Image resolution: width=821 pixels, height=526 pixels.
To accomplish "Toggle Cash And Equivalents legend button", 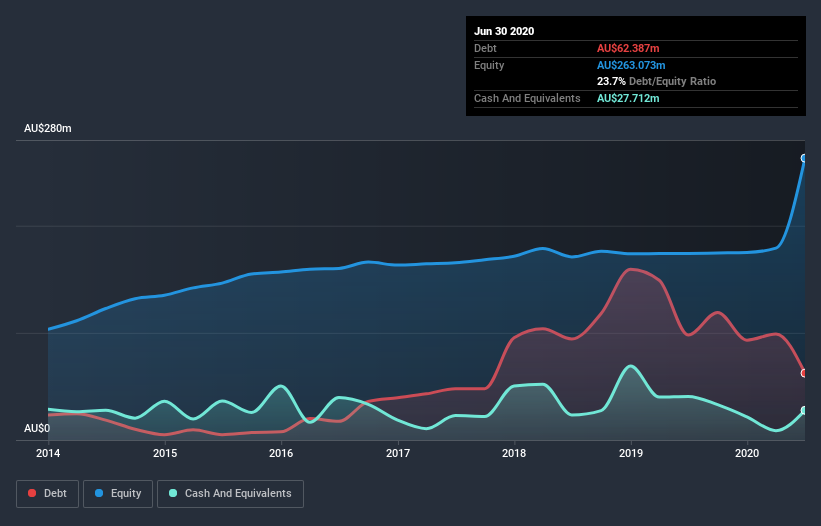I will tap(230, 494).
